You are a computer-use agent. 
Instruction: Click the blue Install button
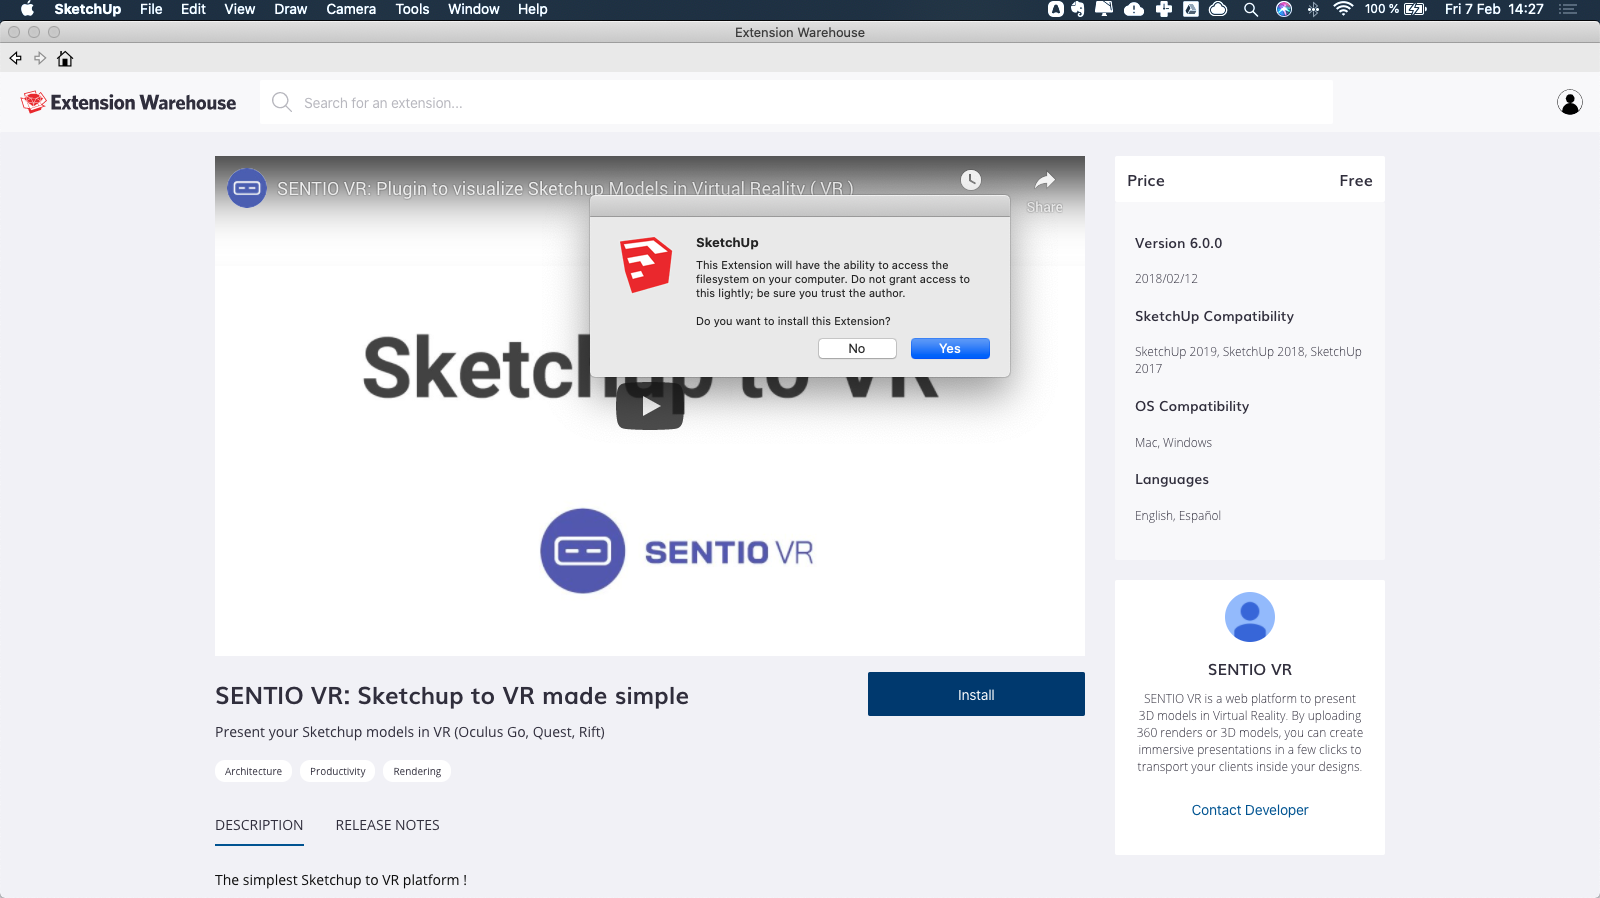coord(976,694)
